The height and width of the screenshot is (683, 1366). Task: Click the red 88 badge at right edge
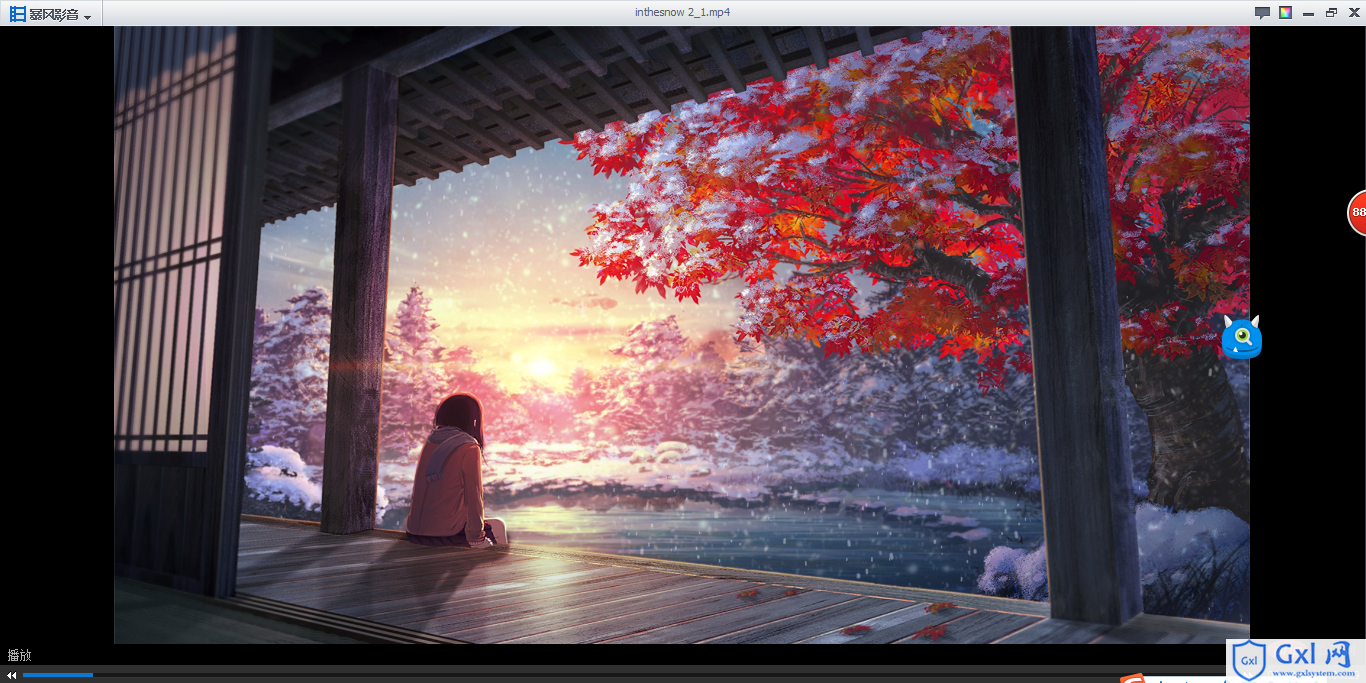[1357, 212]
